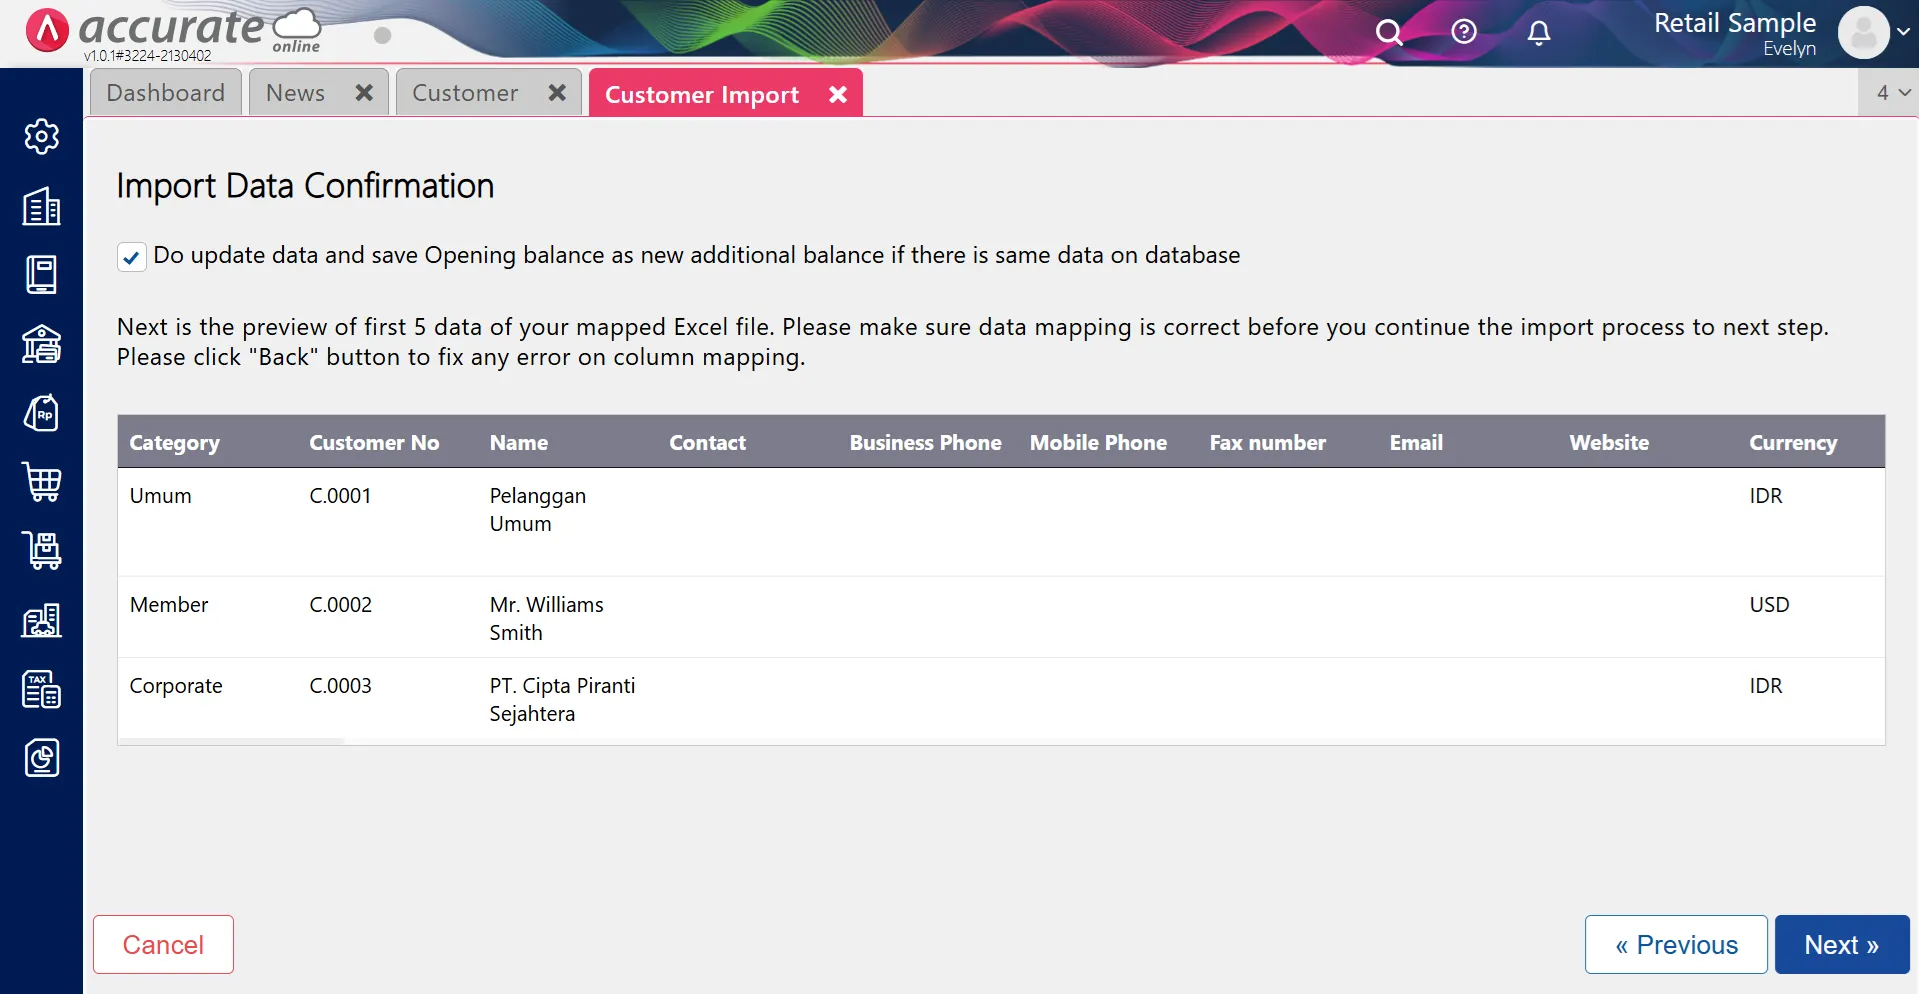Click the Next button to continue import
1919x994 pixels.
pyautogui.click(x=1840, y=944)
